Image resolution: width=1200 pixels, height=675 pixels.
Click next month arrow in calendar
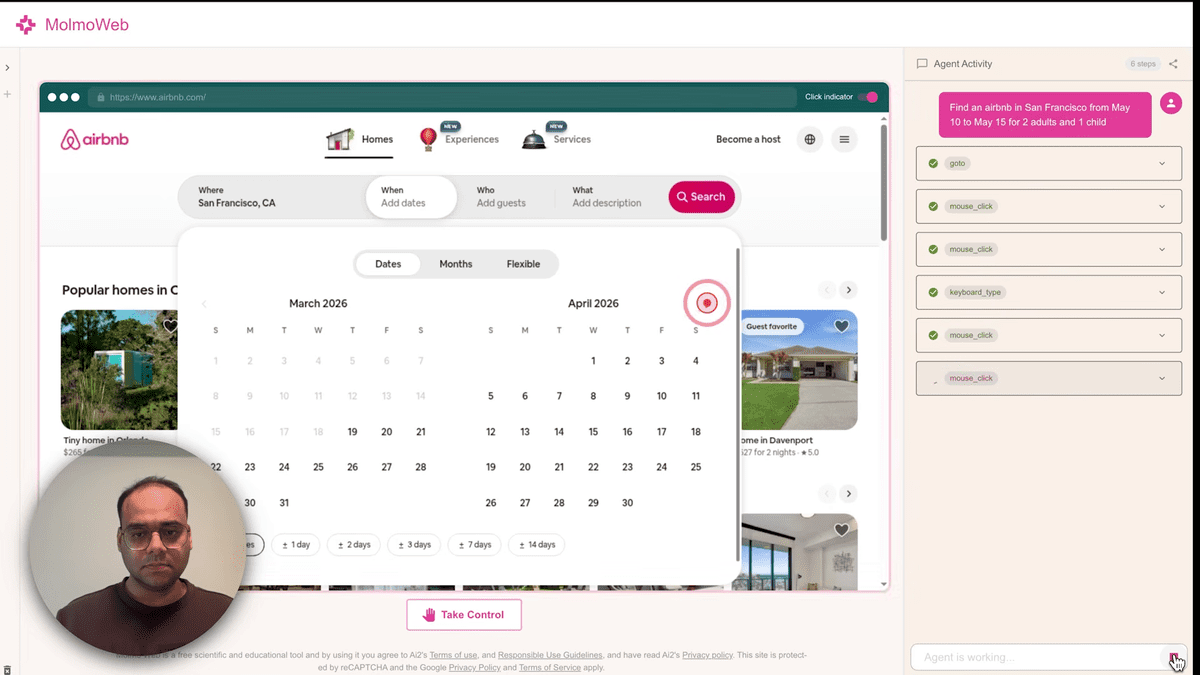(x=707, y=303)
